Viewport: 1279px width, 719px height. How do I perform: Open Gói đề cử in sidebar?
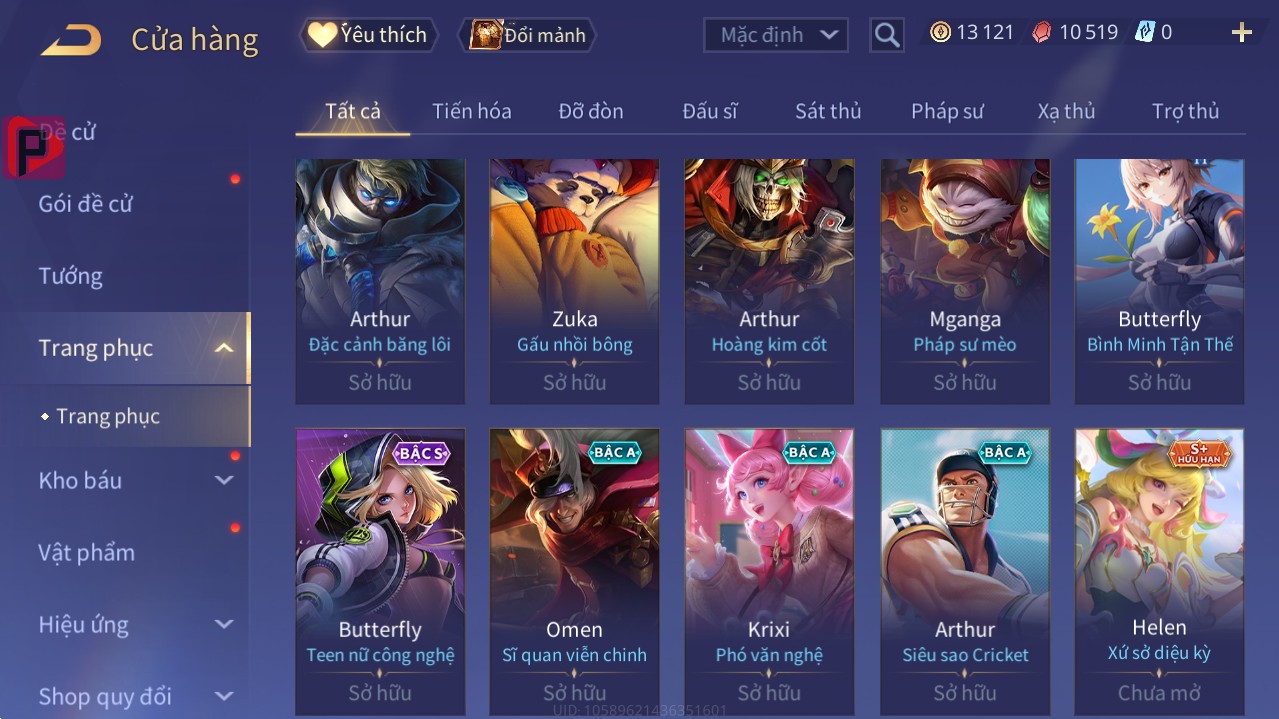coord(85,204)
